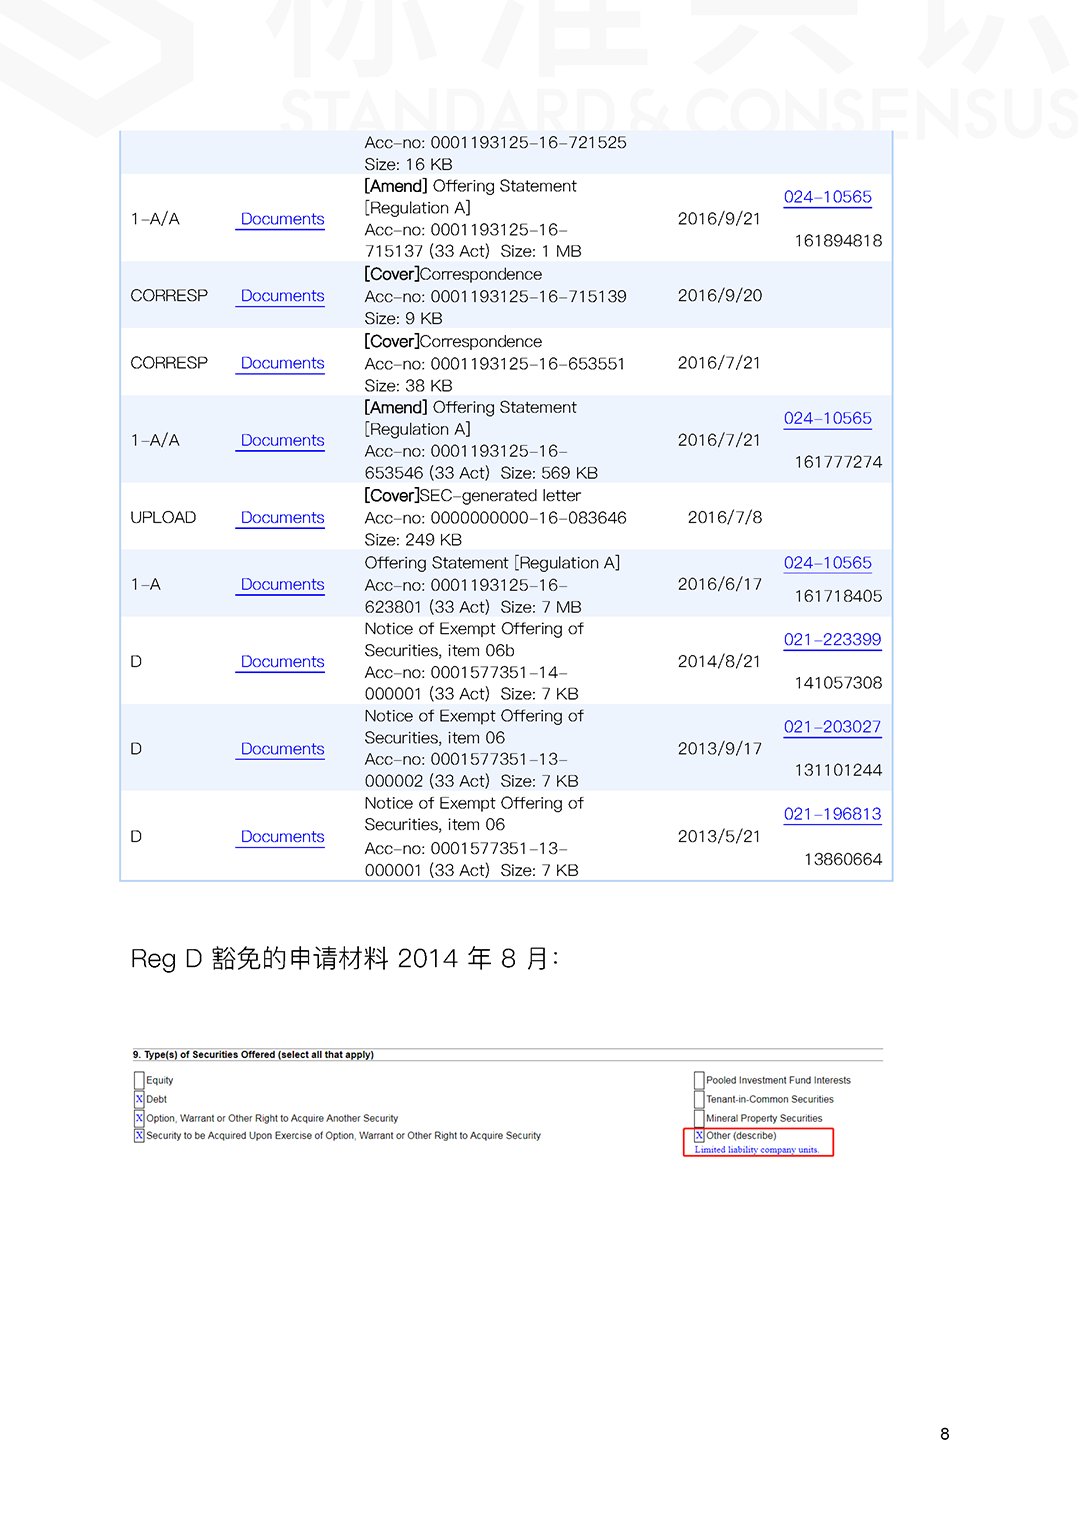
Task: Open Documents link for 1-A/A dated 2016/7/21
Action: pos(282,440)
